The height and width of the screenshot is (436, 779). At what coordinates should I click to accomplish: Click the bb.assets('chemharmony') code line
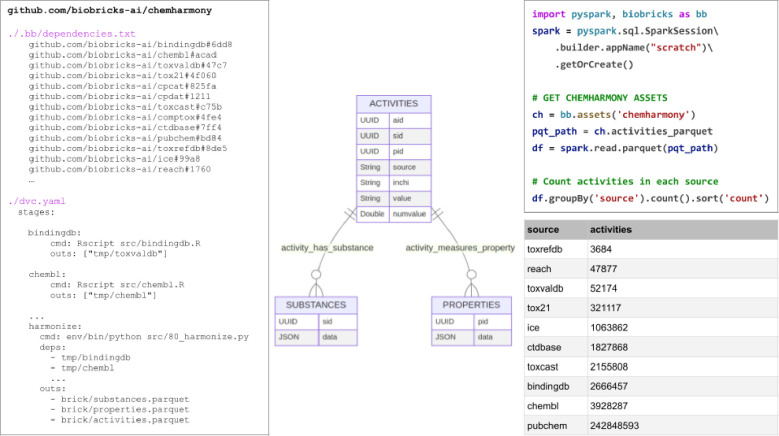click(614, 115)
